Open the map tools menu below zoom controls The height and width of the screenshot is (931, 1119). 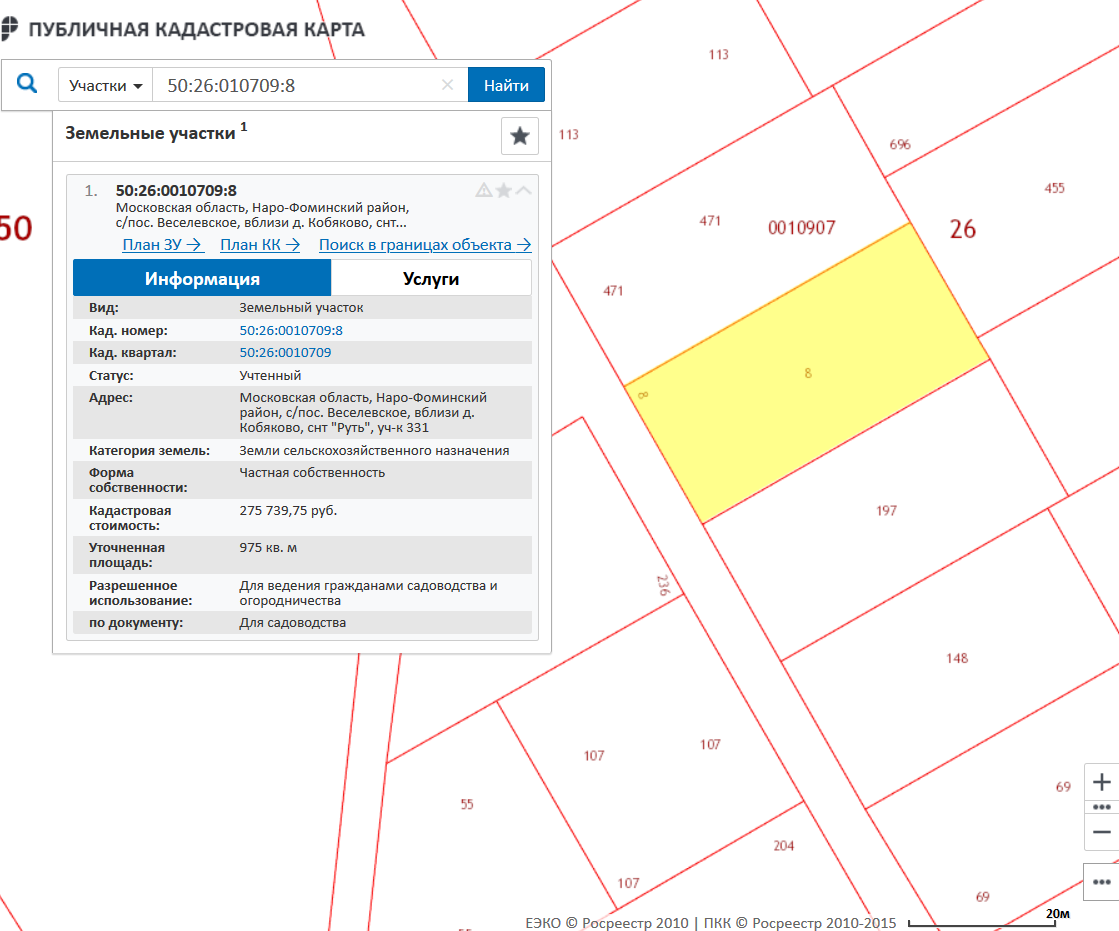(x=1102, y=882)
